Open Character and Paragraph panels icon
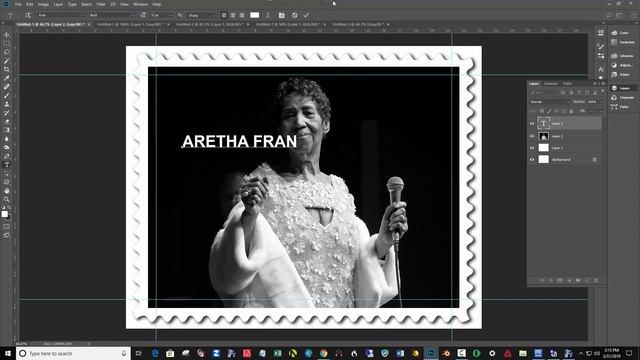Image resolution: width=640 pixels, height=360 pixels. (282, 15)
